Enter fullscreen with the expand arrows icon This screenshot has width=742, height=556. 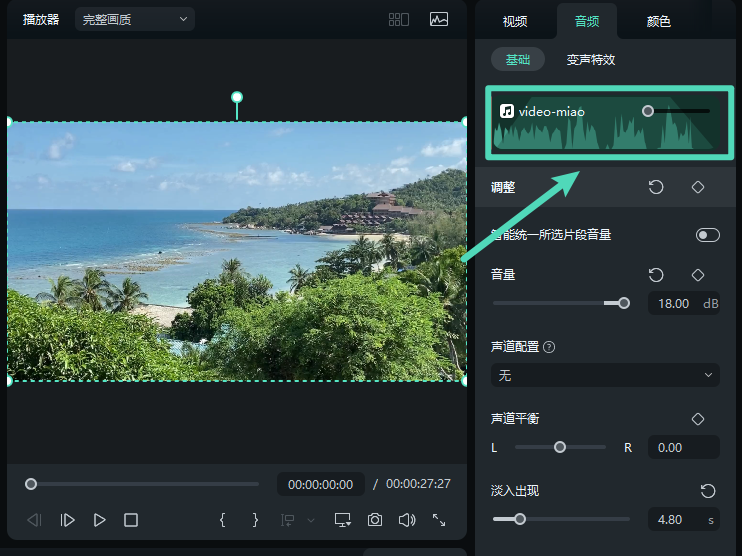point(439,521)
